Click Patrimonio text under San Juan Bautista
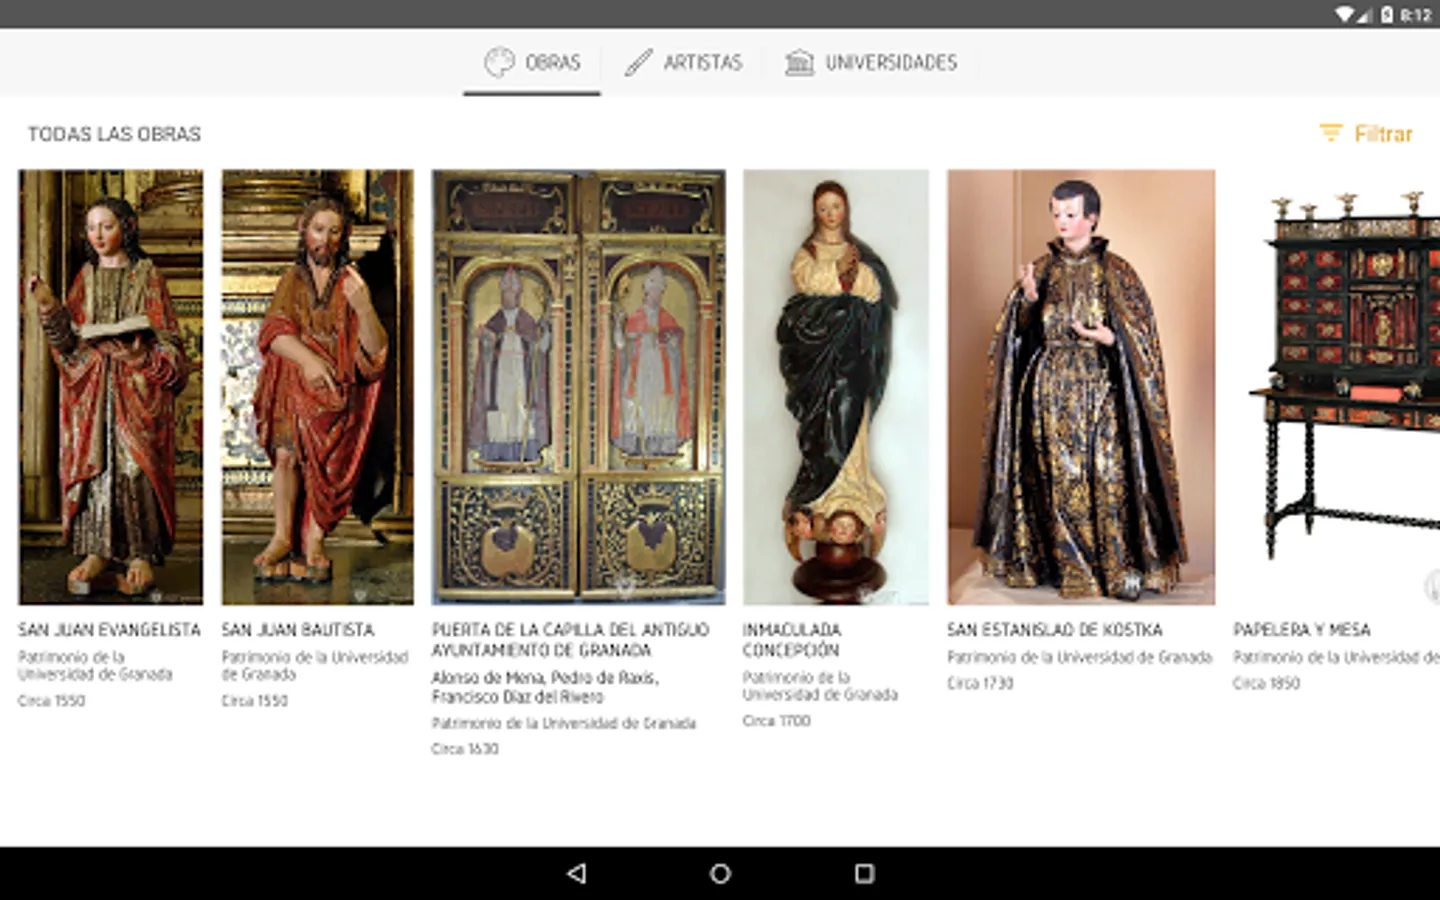Screen dimensions: 1440x900 (315, 666)
